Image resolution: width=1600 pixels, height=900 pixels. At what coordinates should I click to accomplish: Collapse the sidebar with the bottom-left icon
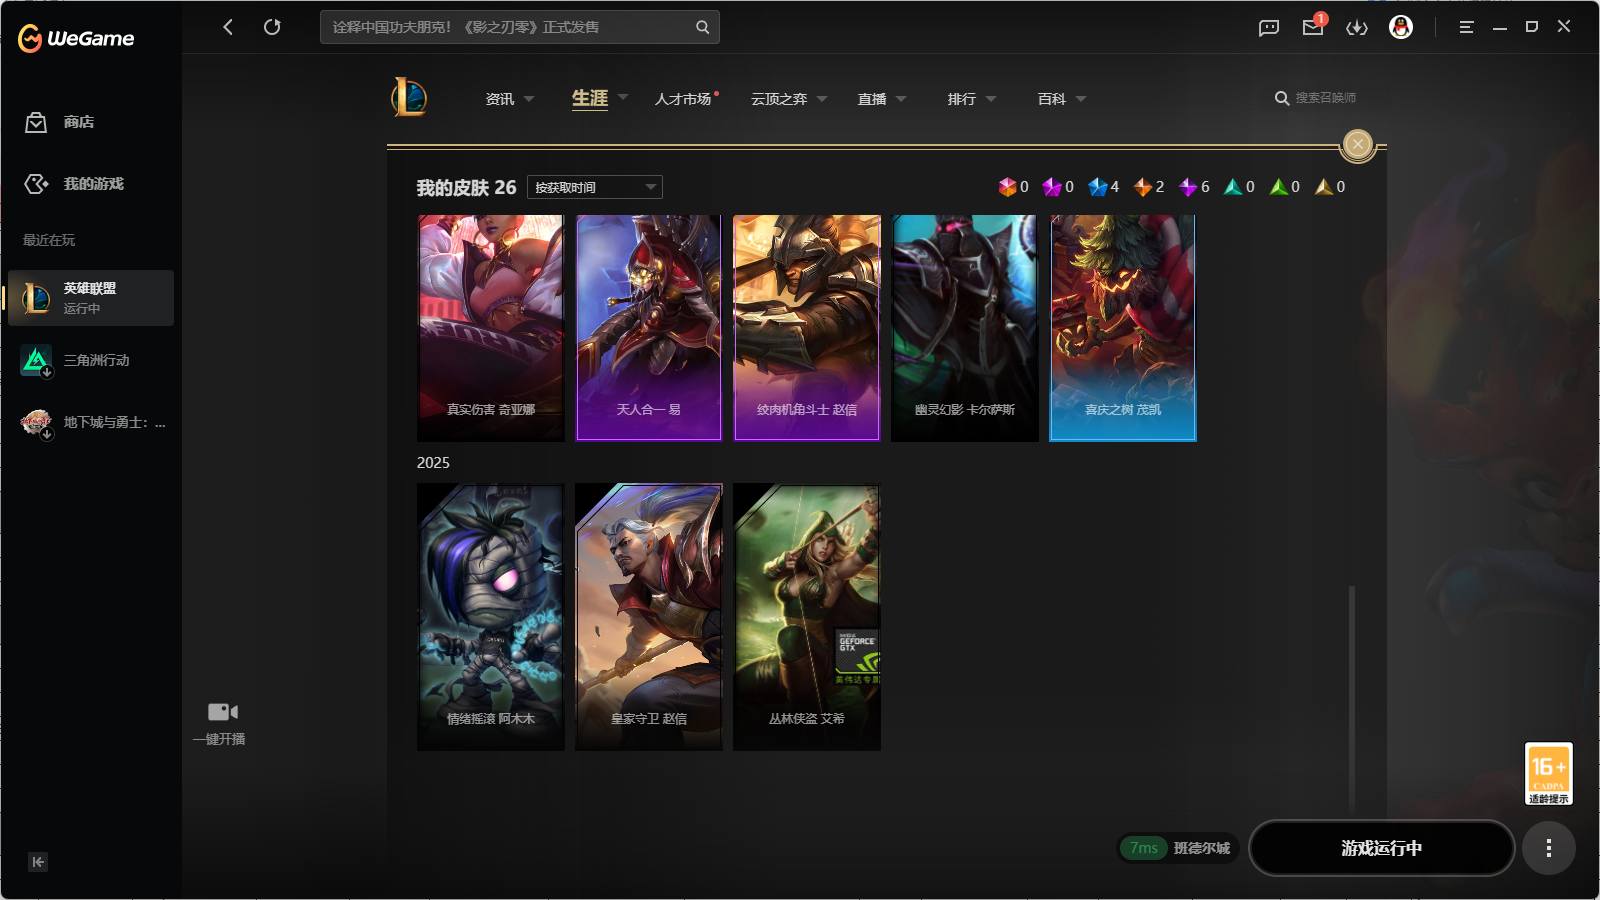click(38, 862)
